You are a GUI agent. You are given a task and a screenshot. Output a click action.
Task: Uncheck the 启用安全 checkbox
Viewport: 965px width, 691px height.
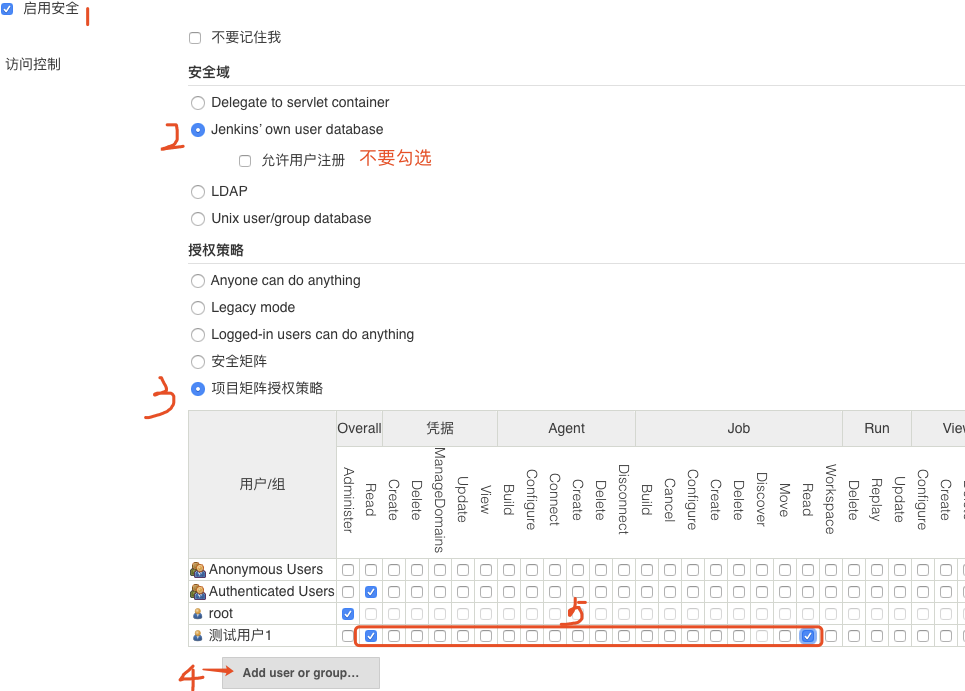[7, 9]
